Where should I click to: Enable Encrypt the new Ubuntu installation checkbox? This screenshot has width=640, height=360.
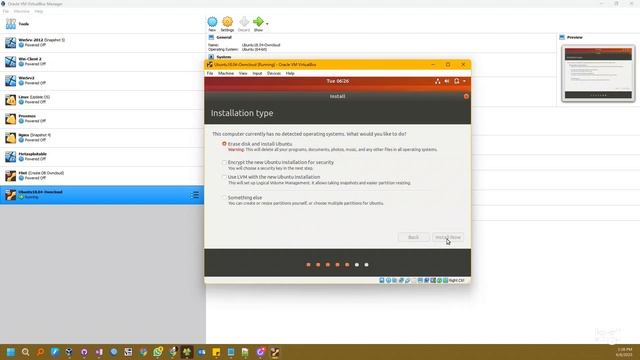click(224, 162)
